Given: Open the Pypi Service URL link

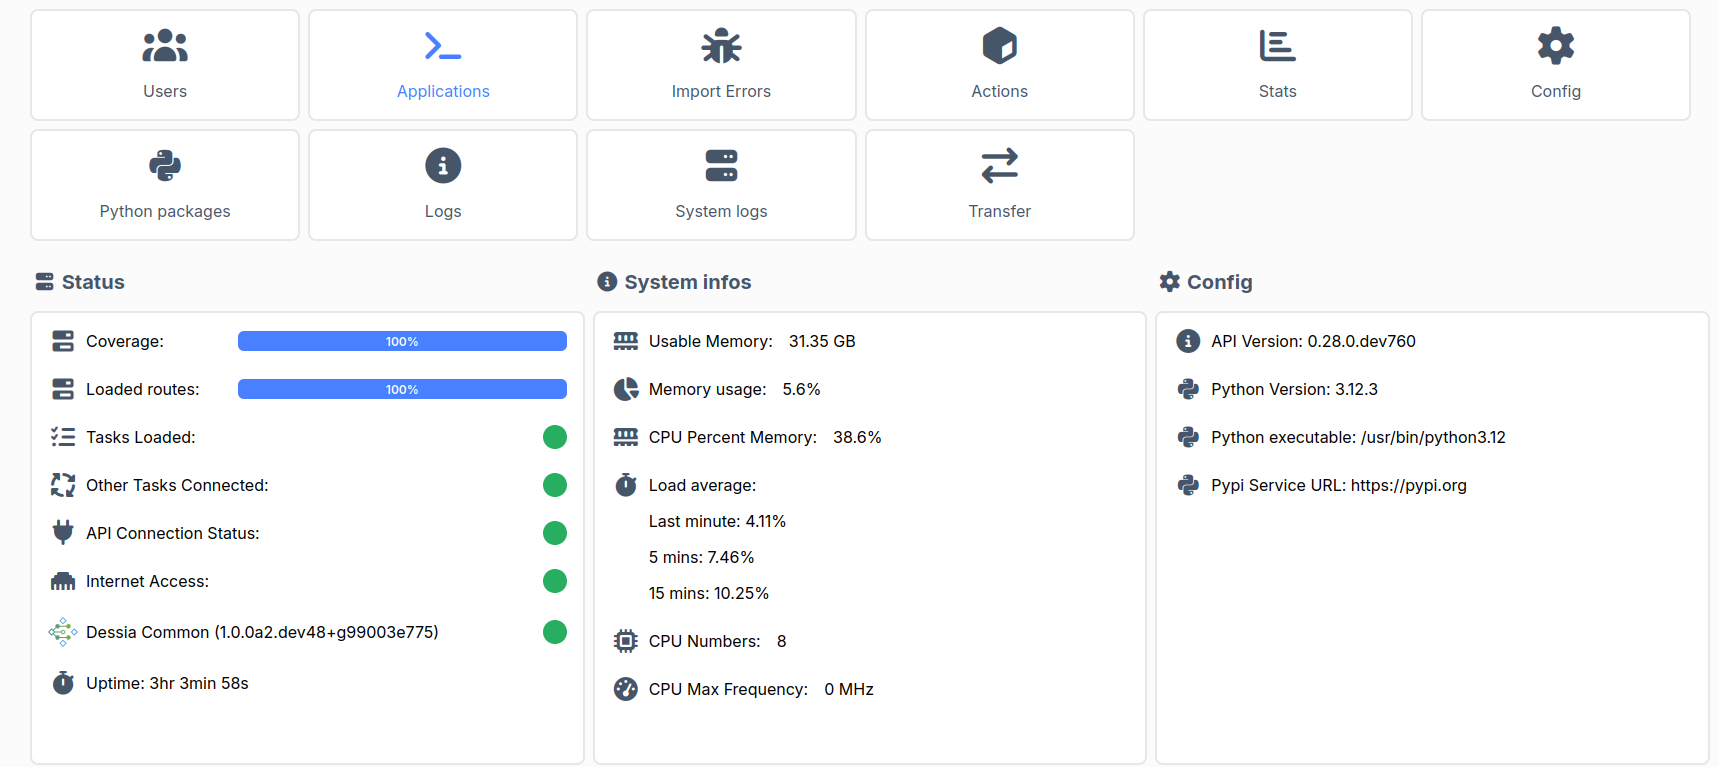Looking at the screenshot, I should coord(1408,485).
